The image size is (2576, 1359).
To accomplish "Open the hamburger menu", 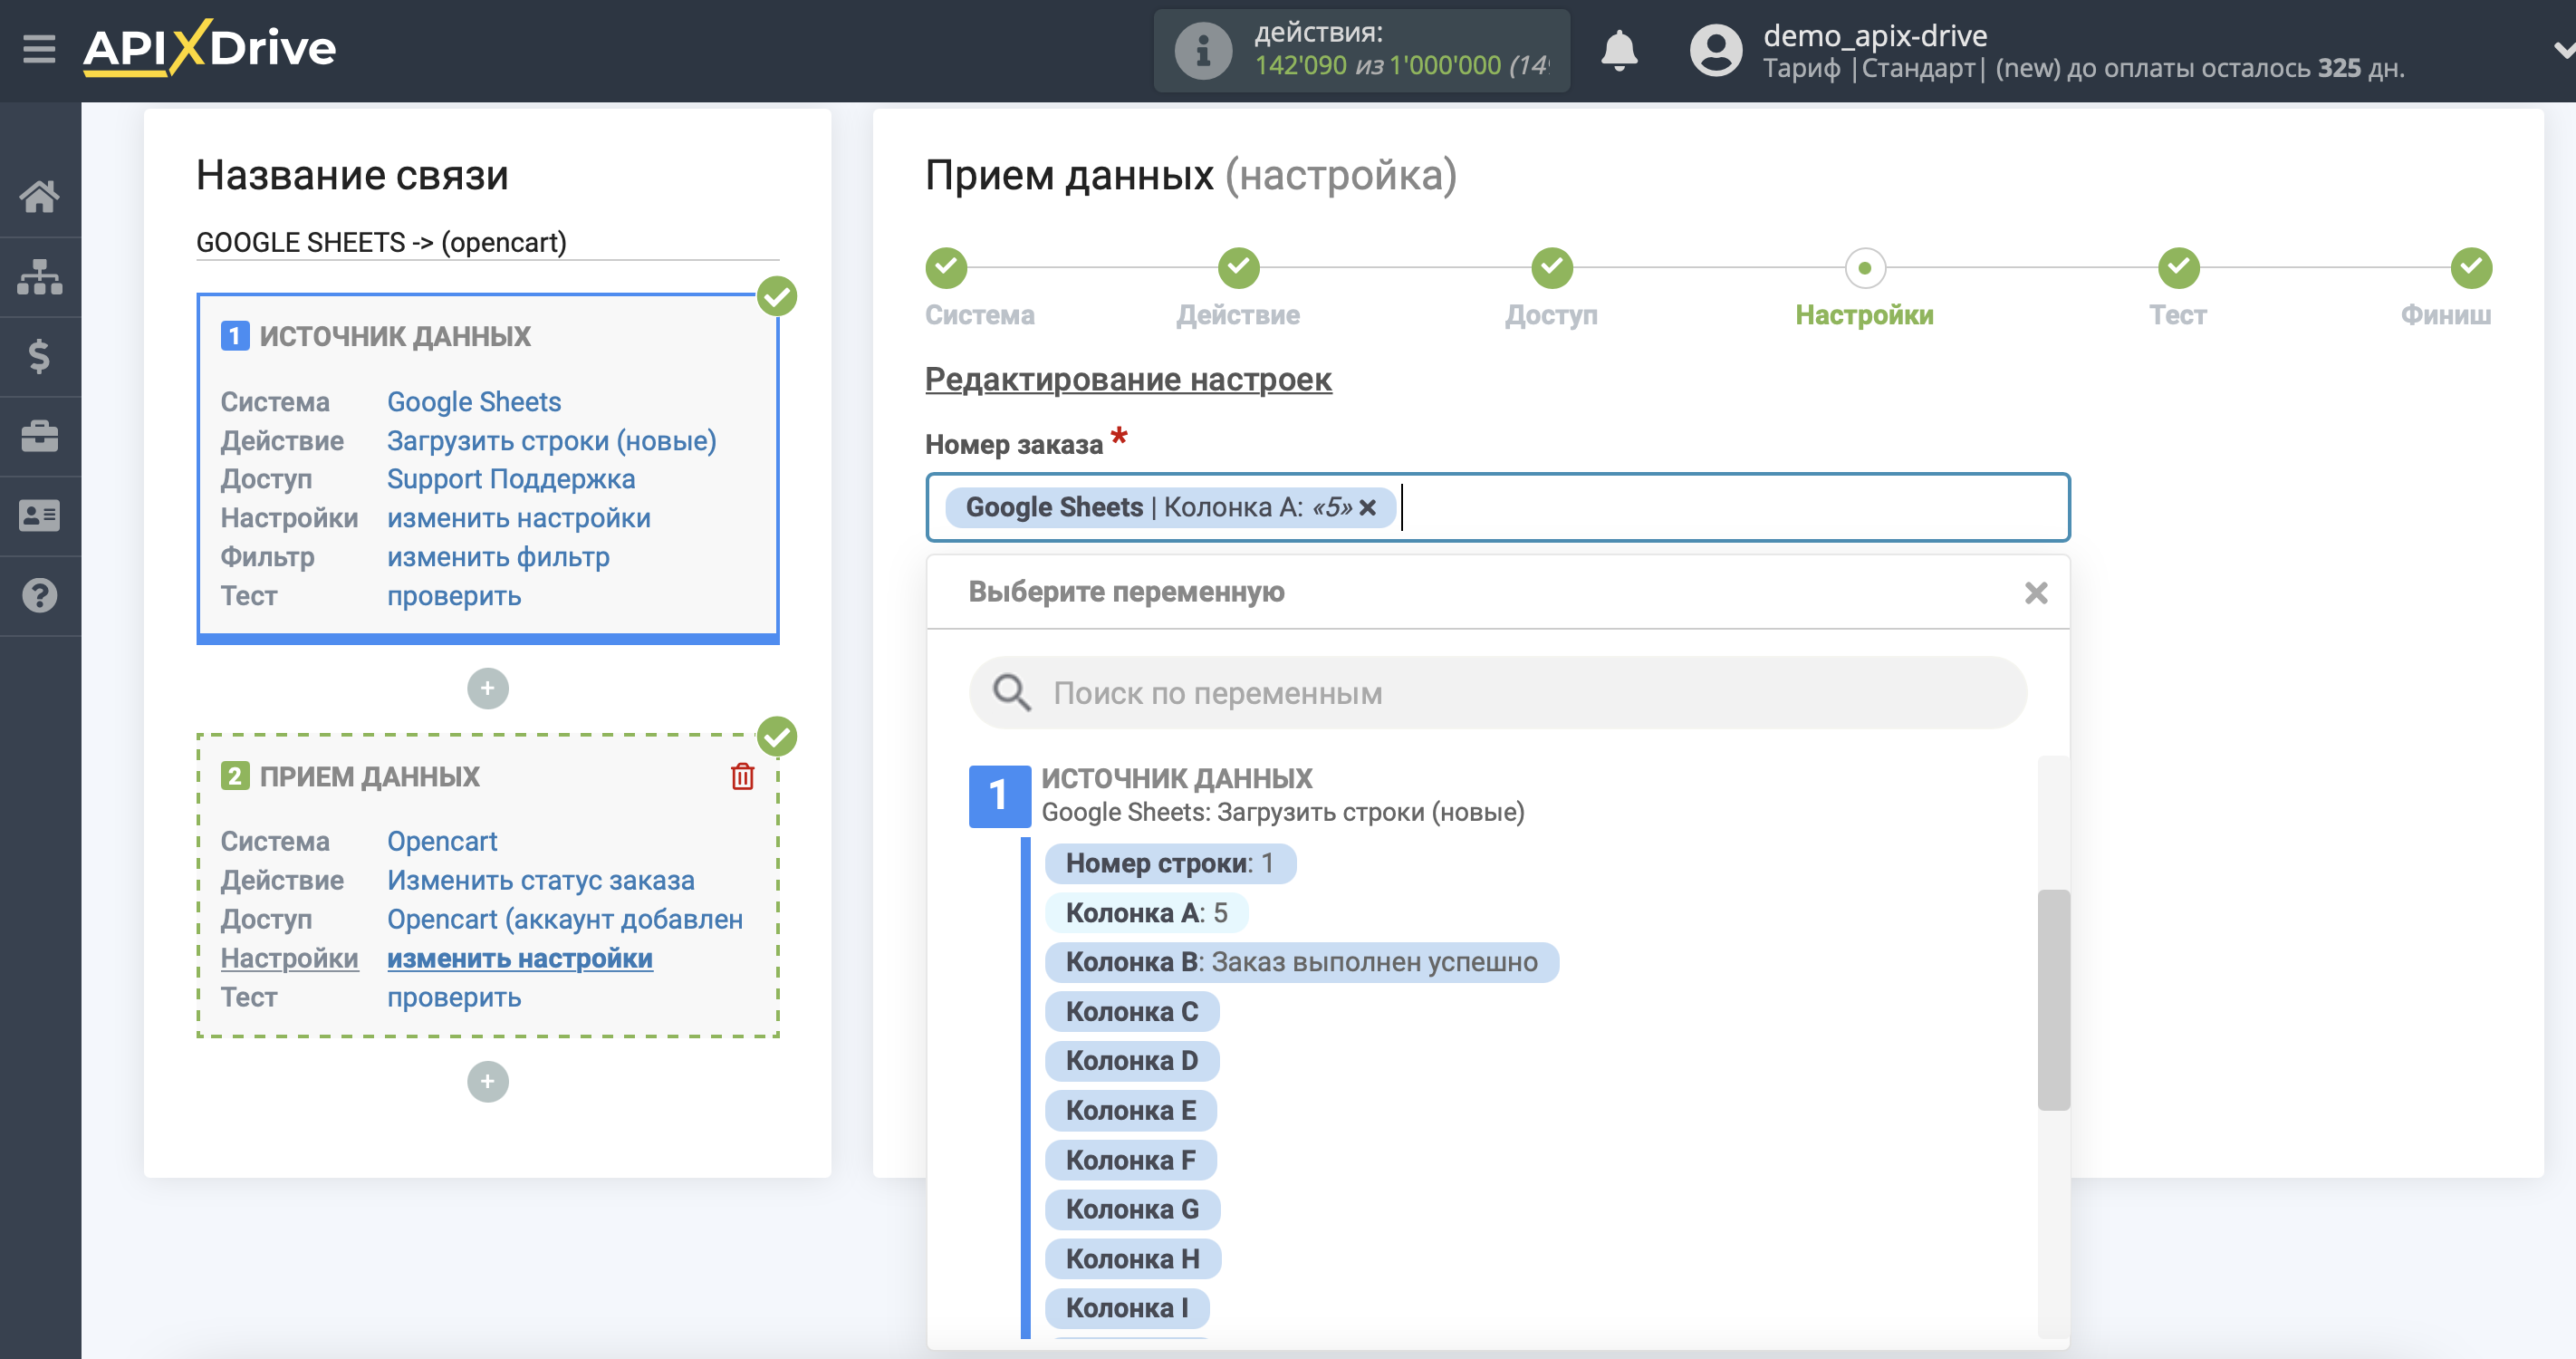I will tap(39, 48).
